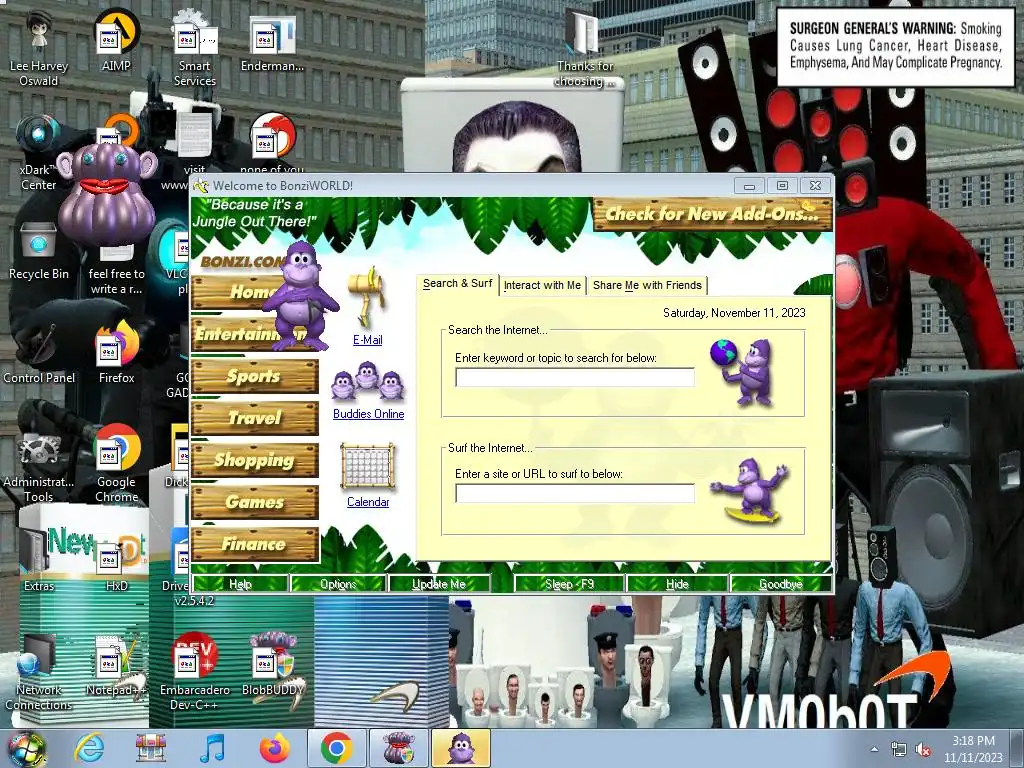Click the network tray icon
1024x768 pixels.
899,750
